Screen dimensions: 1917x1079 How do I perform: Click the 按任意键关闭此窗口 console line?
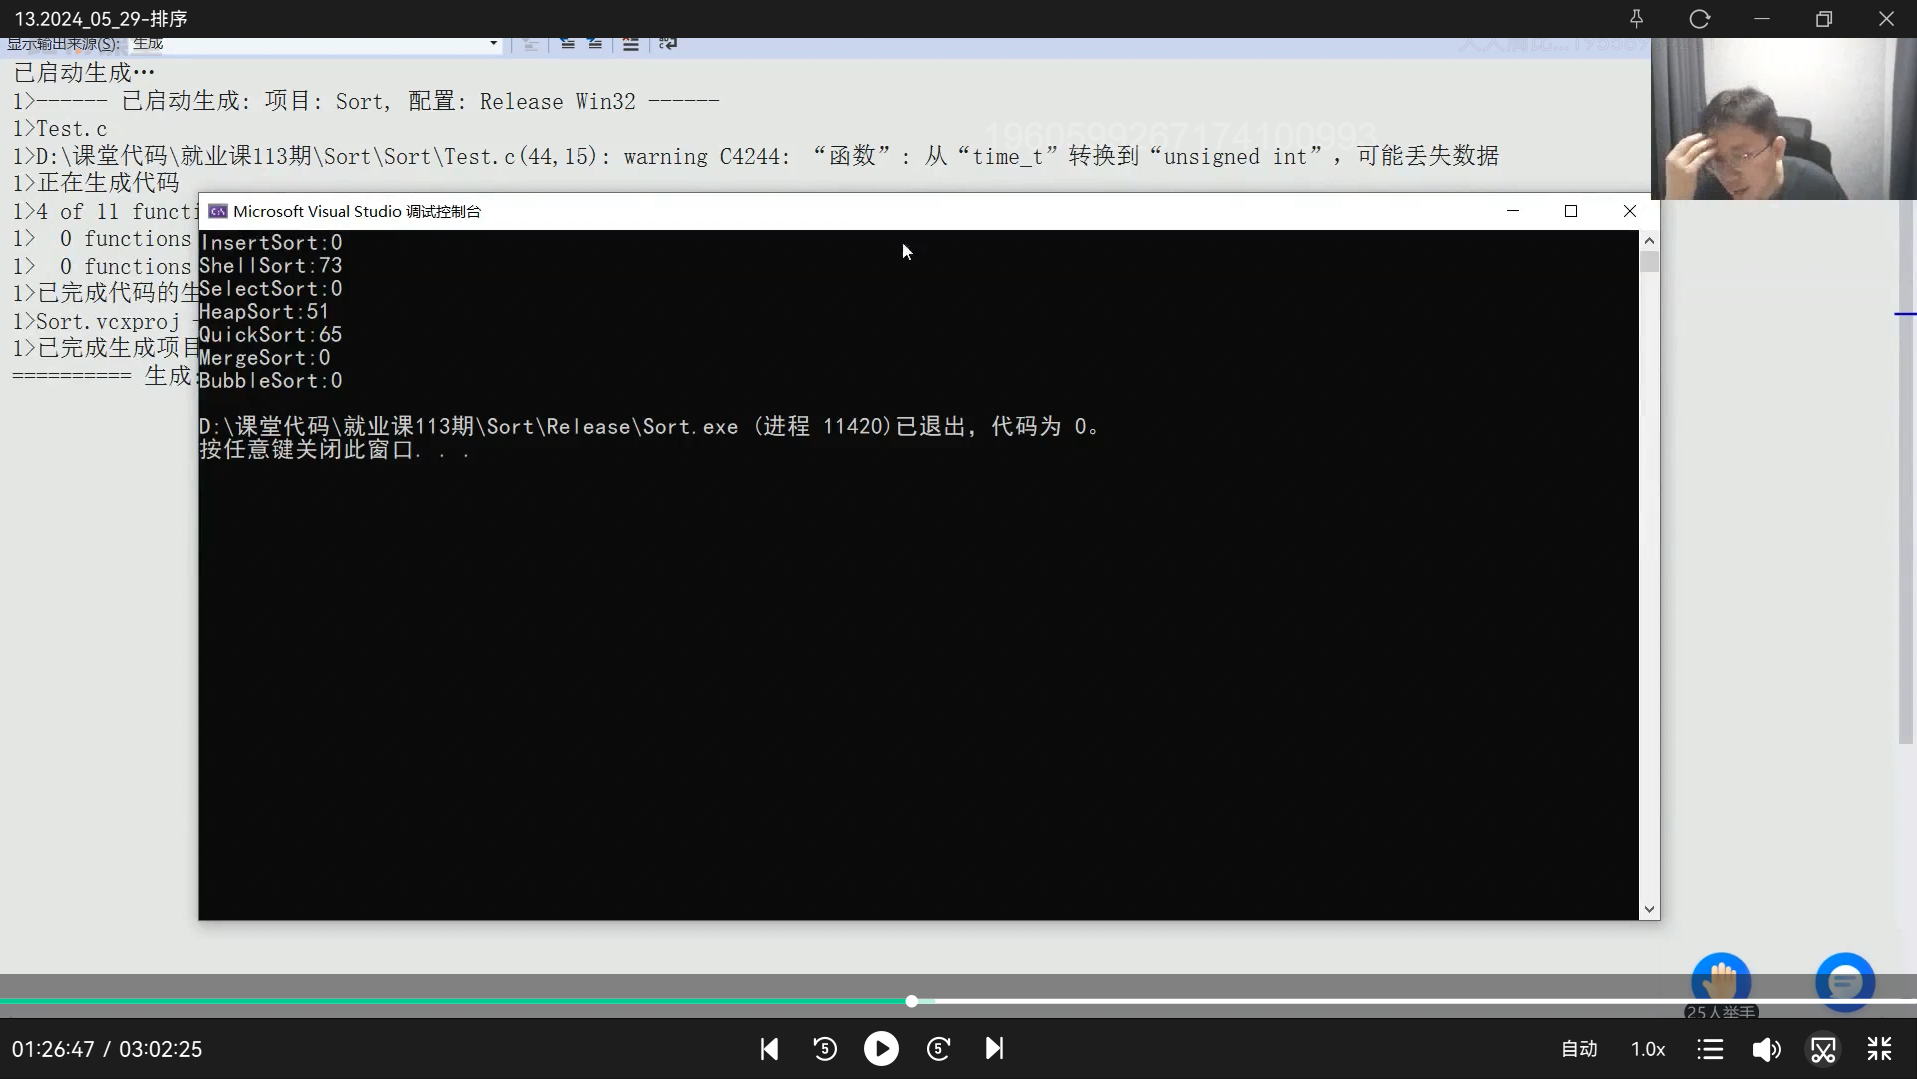[x=334, y=450]
